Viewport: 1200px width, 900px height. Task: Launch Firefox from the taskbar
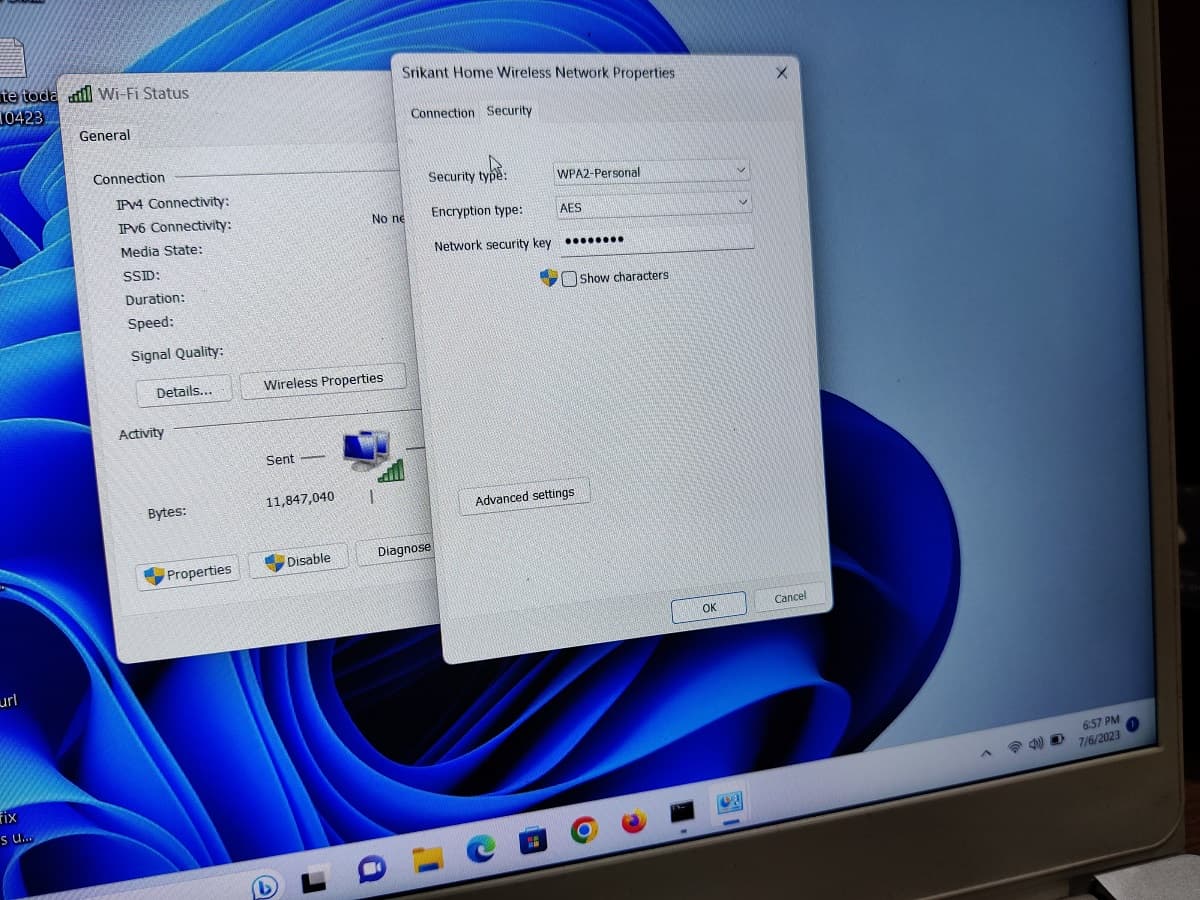pos(634,821)
